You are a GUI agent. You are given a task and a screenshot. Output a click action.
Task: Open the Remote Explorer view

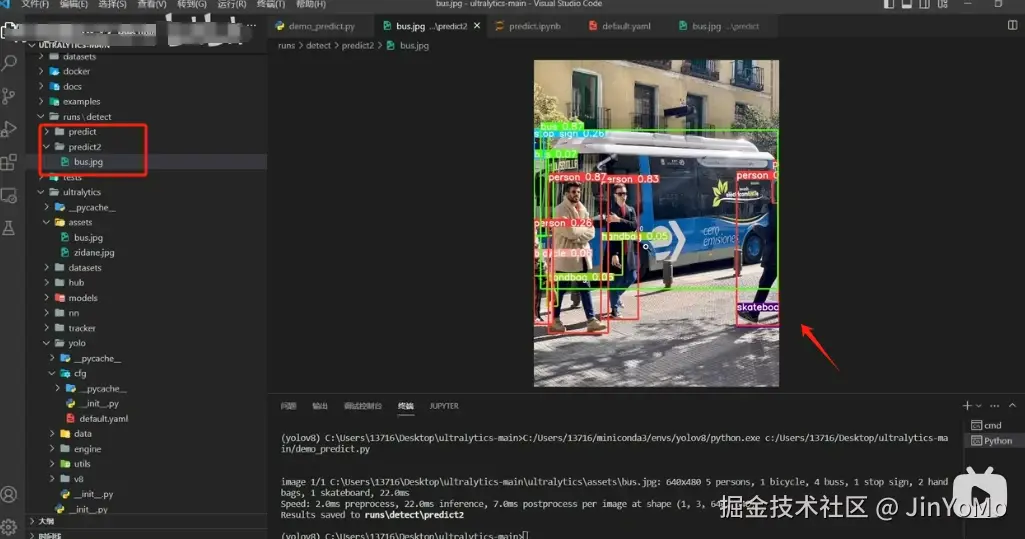tap(9, 195)
